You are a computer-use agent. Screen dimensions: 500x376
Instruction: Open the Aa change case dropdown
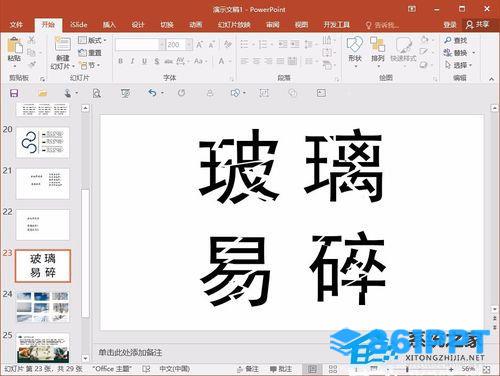pos(200,61)
